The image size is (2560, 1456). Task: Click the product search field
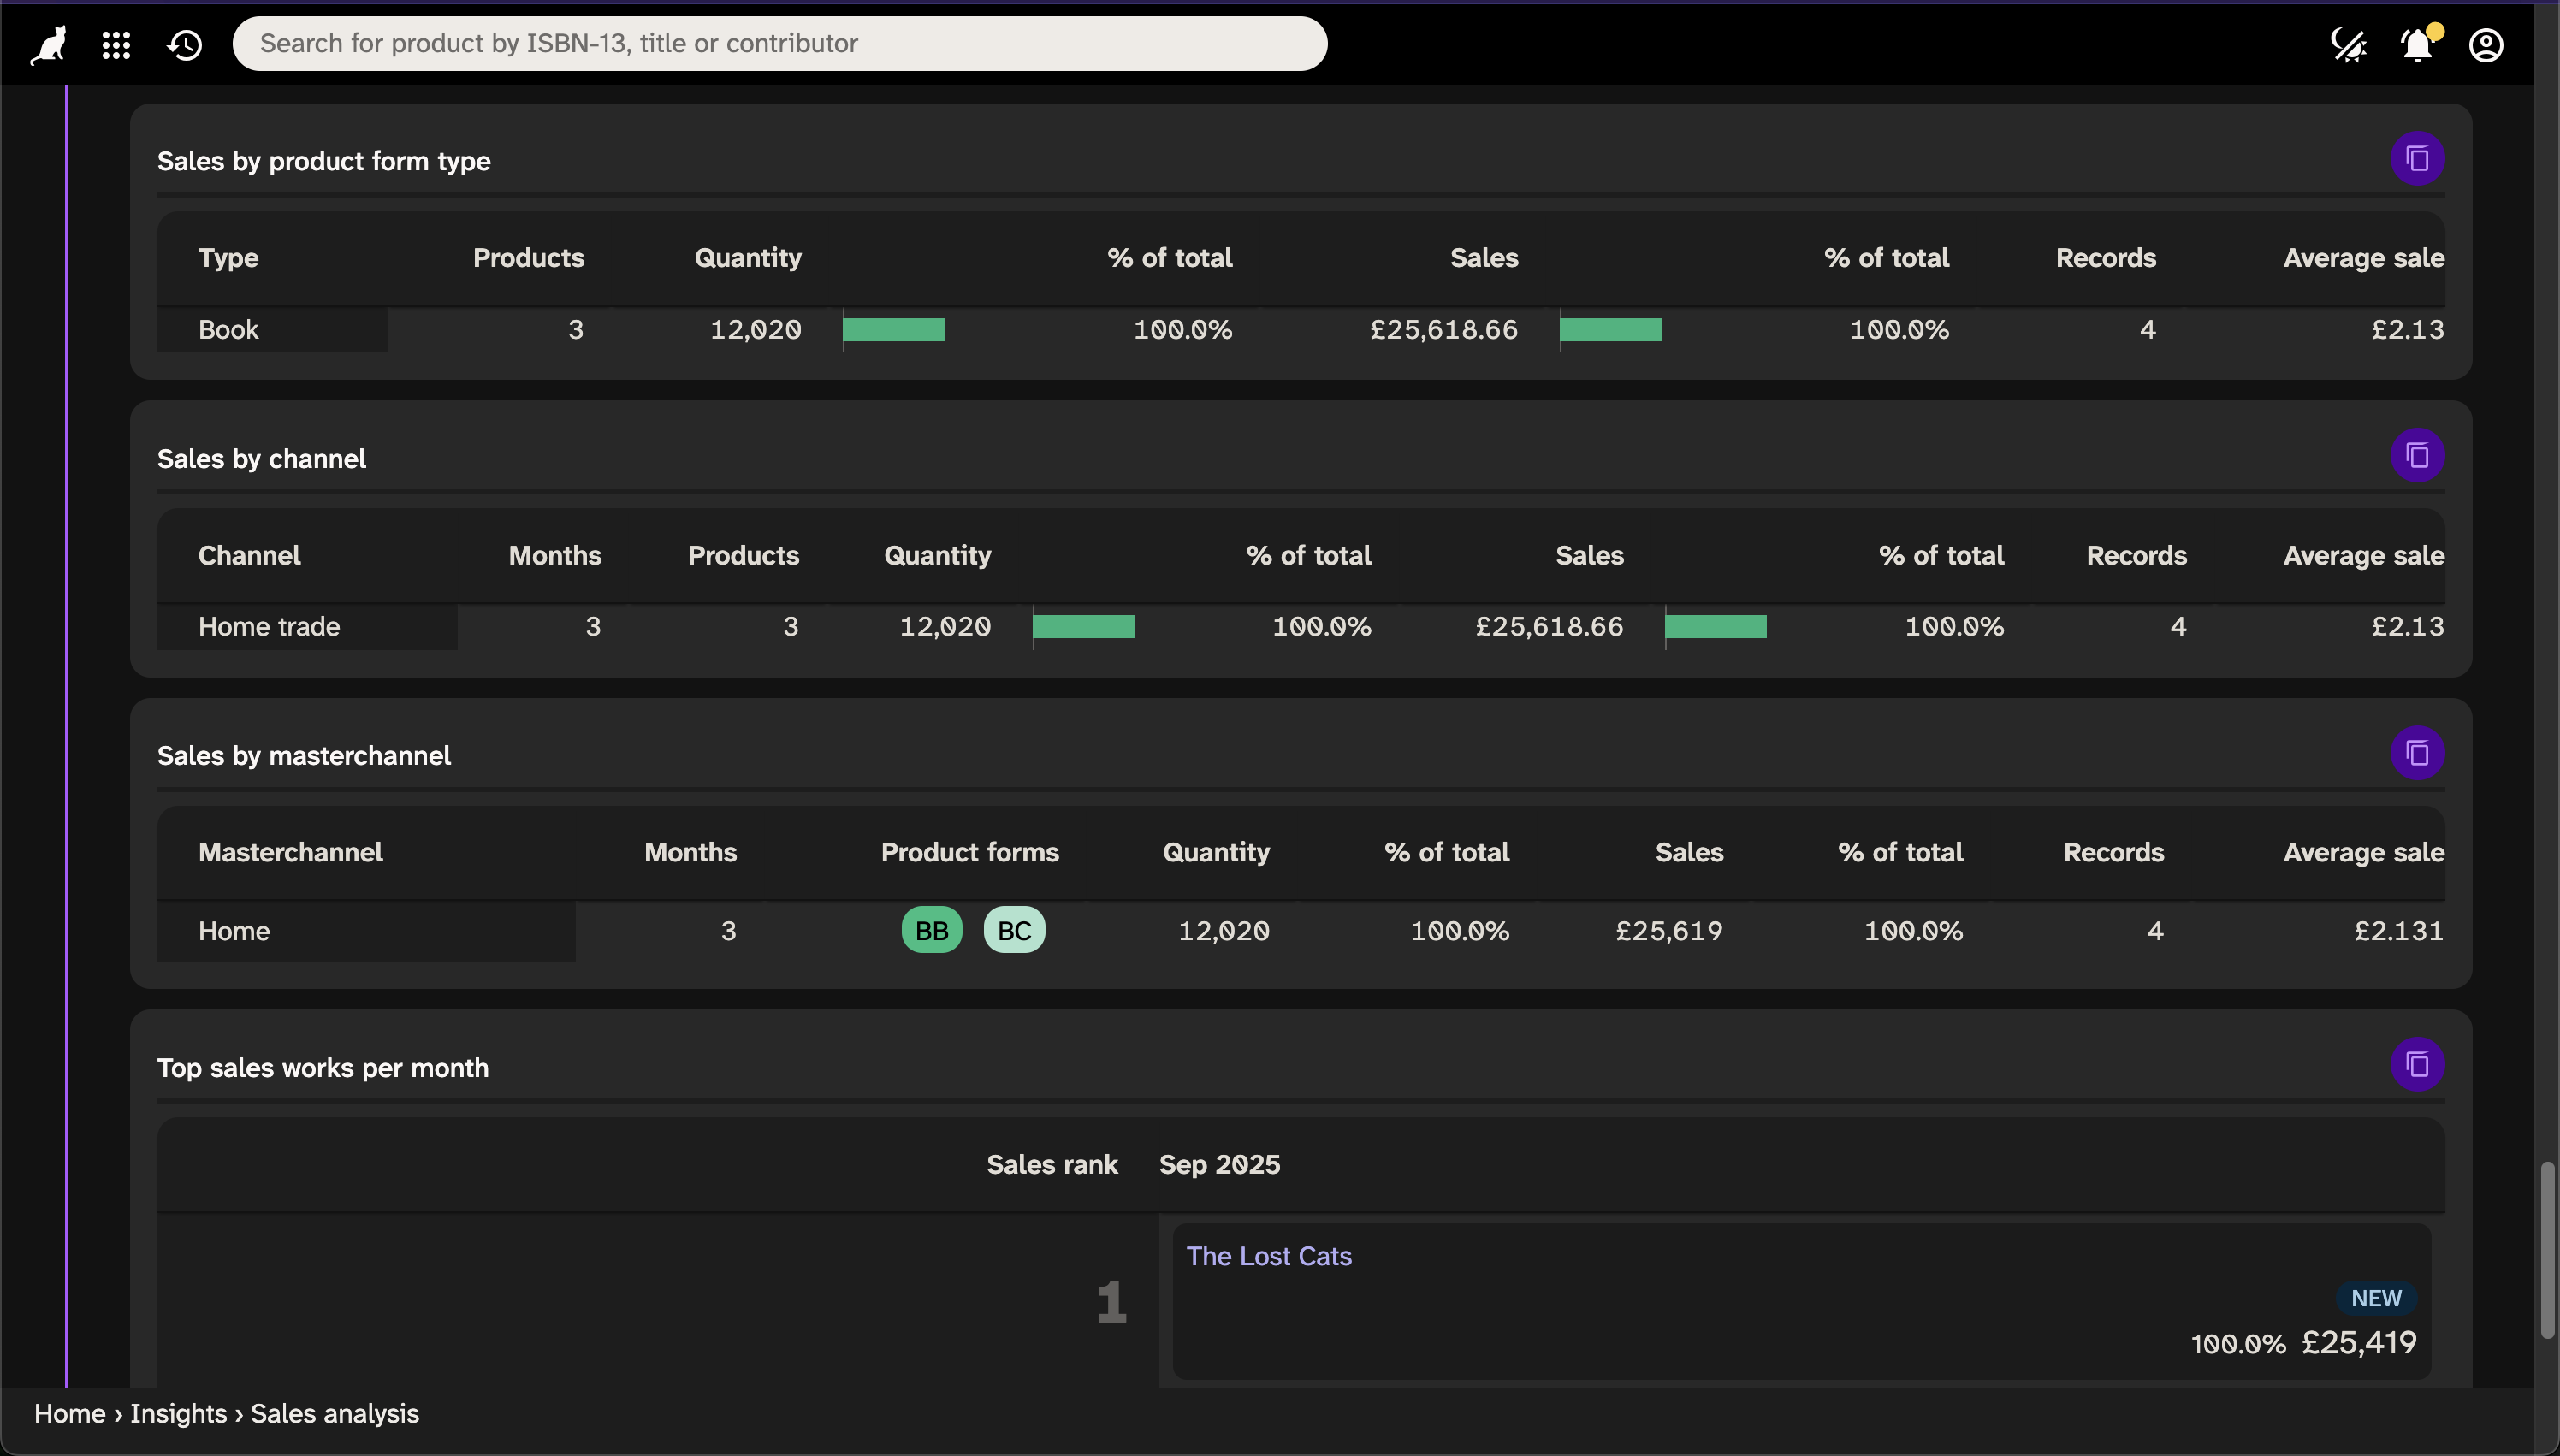(x=779, y=43)
